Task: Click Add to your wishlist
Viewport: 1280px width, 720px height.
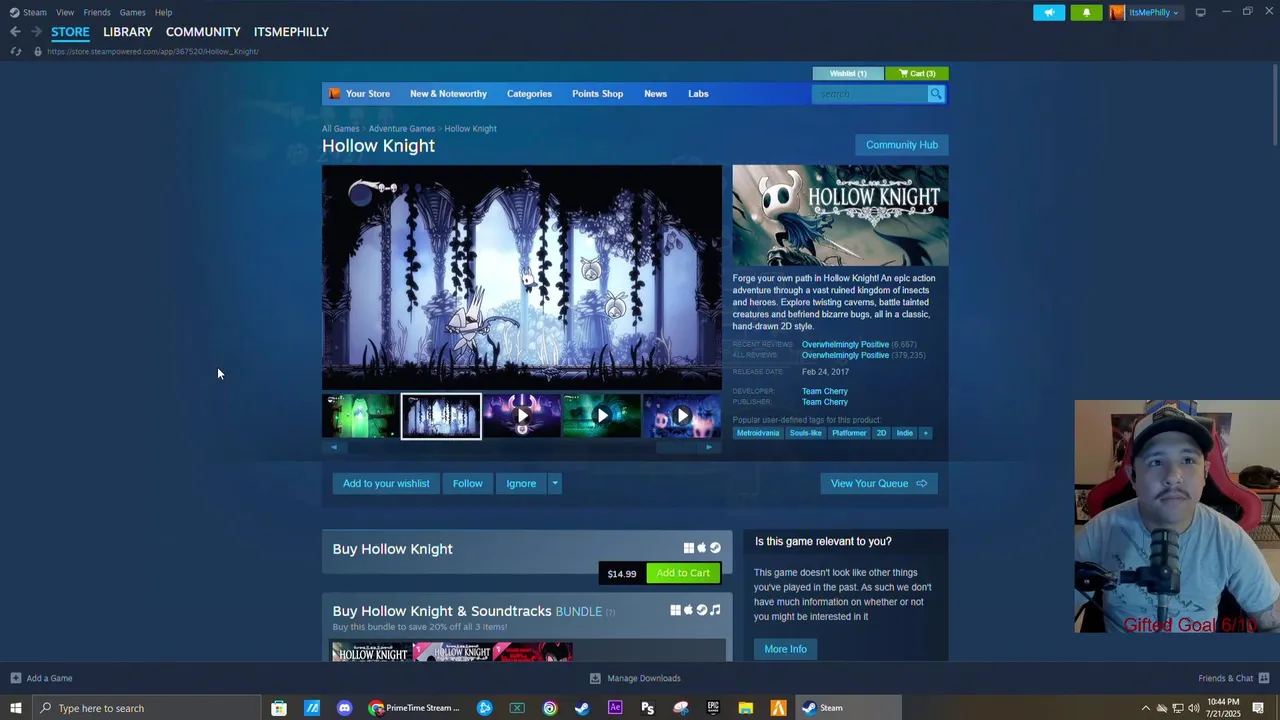Action: click(x=386, y=483)
